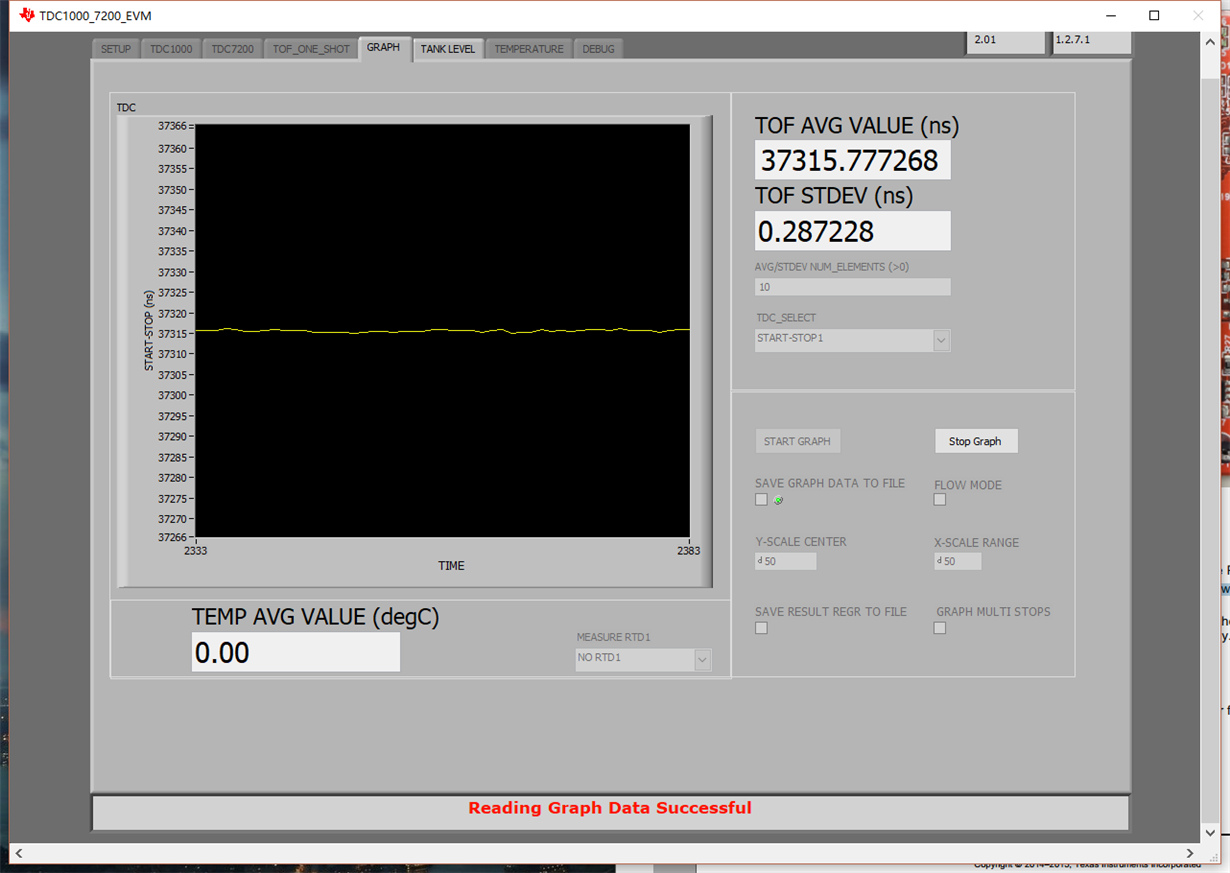Open the TDC7200 tab
The height and width of the screenshot is (873, 1230).
pyautogui.click(x=234, y=49)
